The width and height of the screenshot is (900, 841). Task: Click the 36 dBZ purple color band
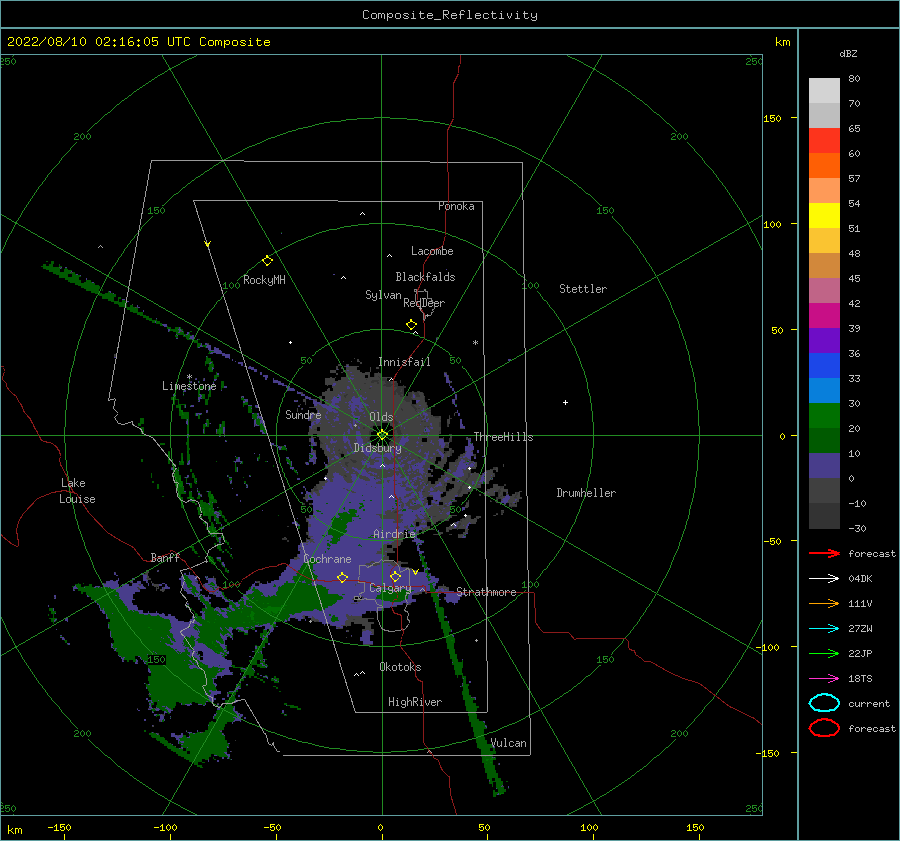click(824, 340)
